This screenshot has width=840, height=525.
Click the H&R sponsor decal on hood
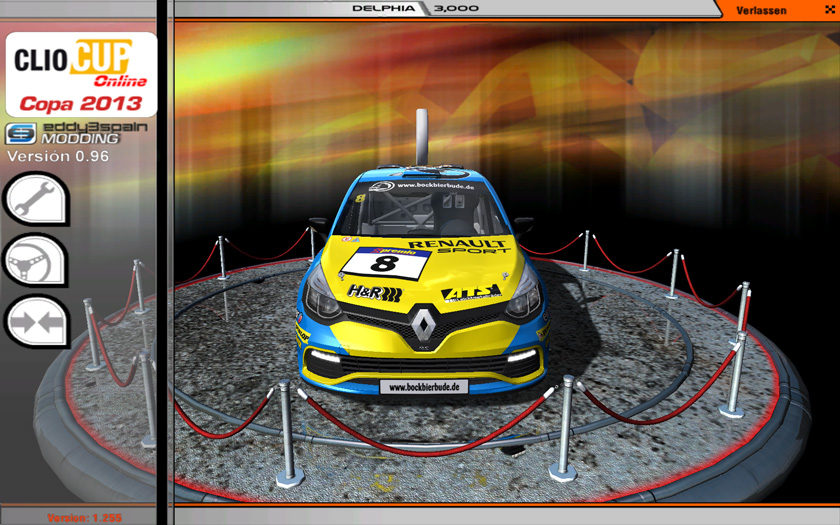(375, 293)
